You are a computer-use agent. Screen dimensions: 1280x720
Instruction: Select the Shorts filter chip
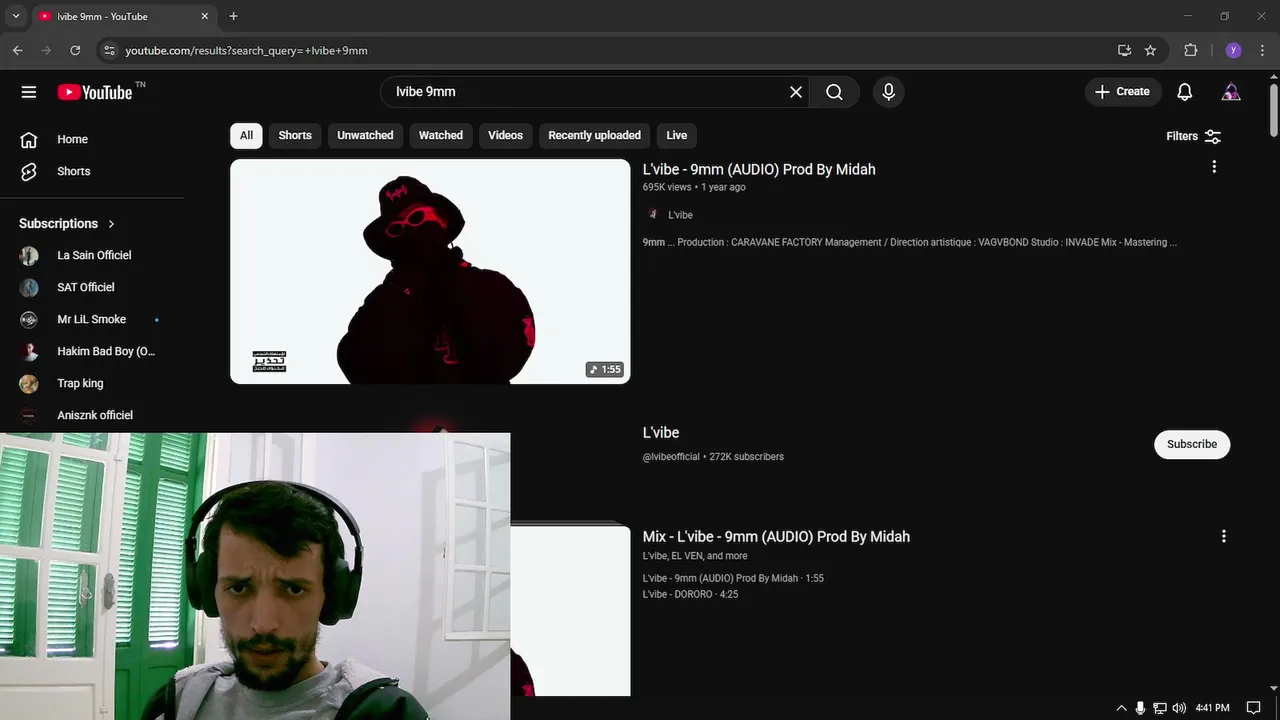(x=295, y=135)
